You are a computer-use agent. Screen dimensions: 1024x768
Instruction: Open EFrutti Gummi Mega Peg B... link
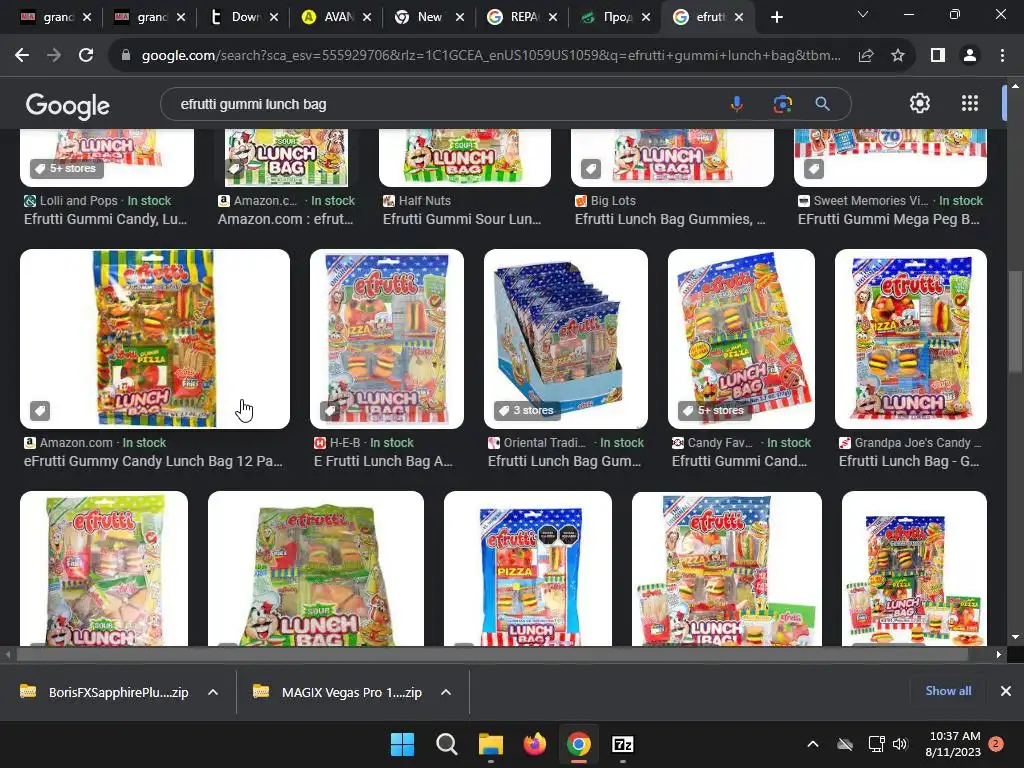click(889, 219)
